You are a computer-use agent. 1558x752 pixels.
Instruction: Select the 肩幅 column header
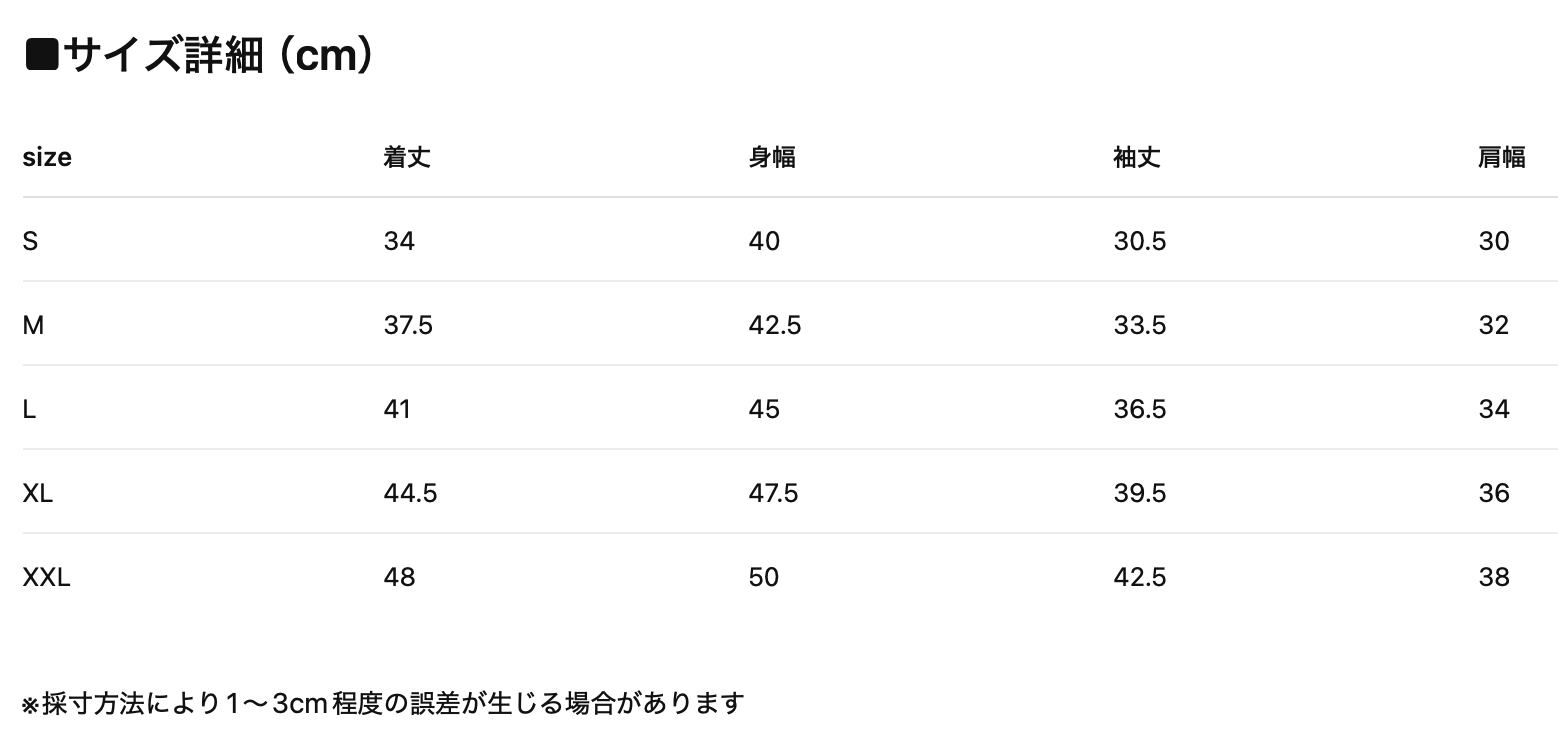[1502, 158]
